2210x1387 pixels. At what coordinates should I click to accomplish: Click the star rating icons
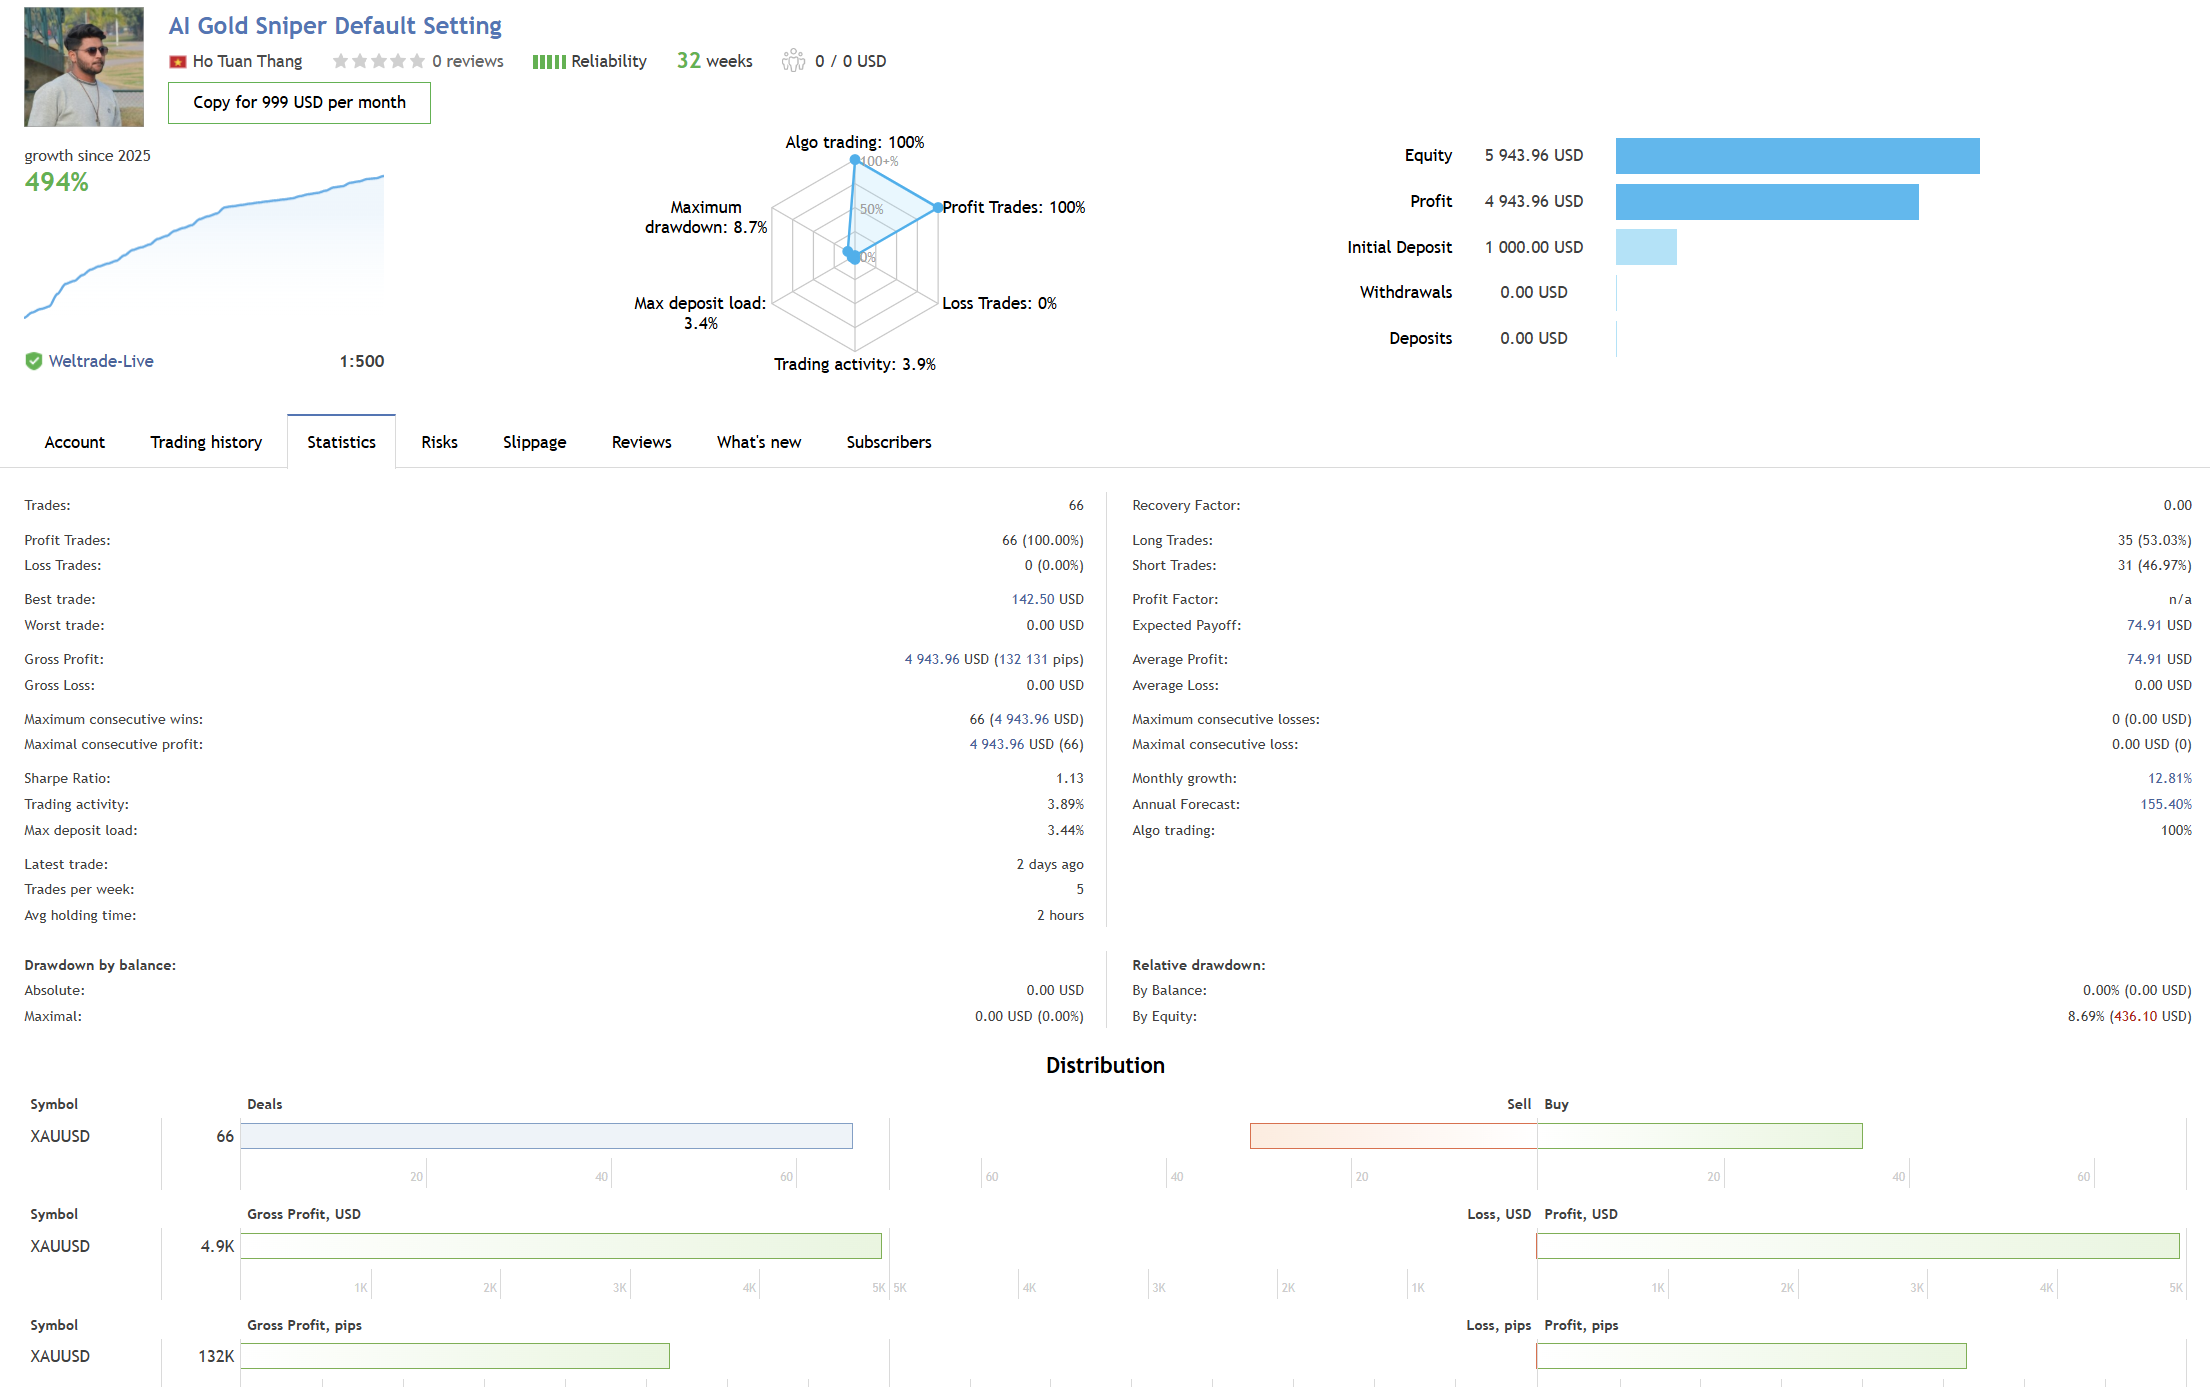[x=378, y=61]
